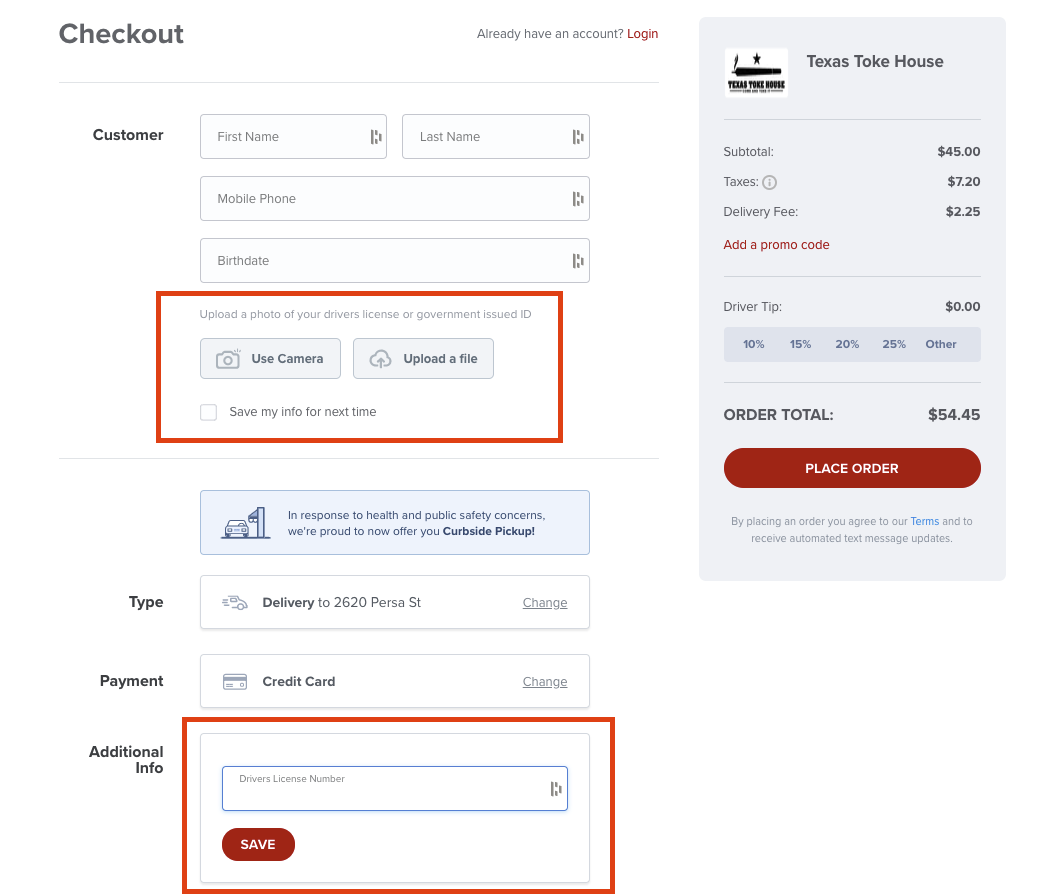Viewport: 1057px width, 896px height.
Task: Click the Taxes info icon
Action: tap(769, 182)
